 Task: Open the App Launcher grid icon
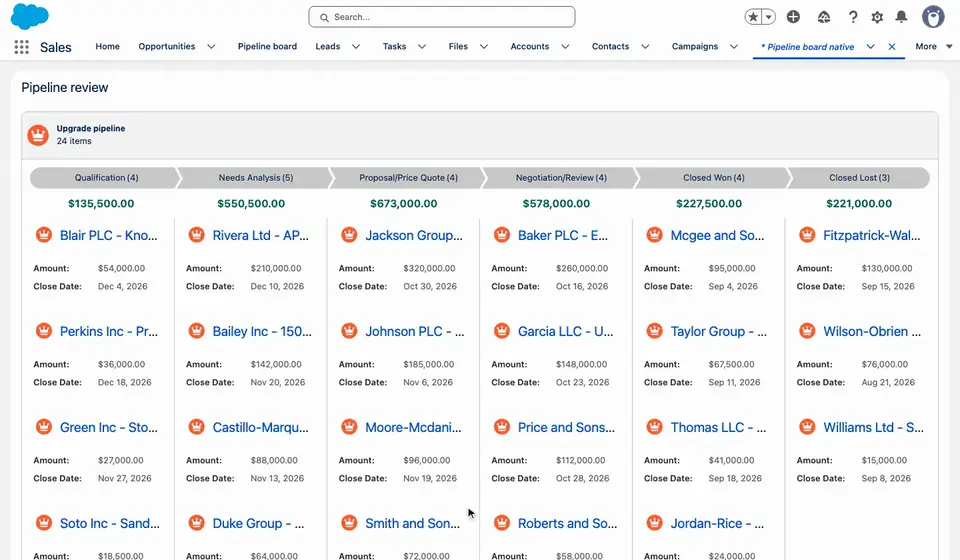(21, 47)
